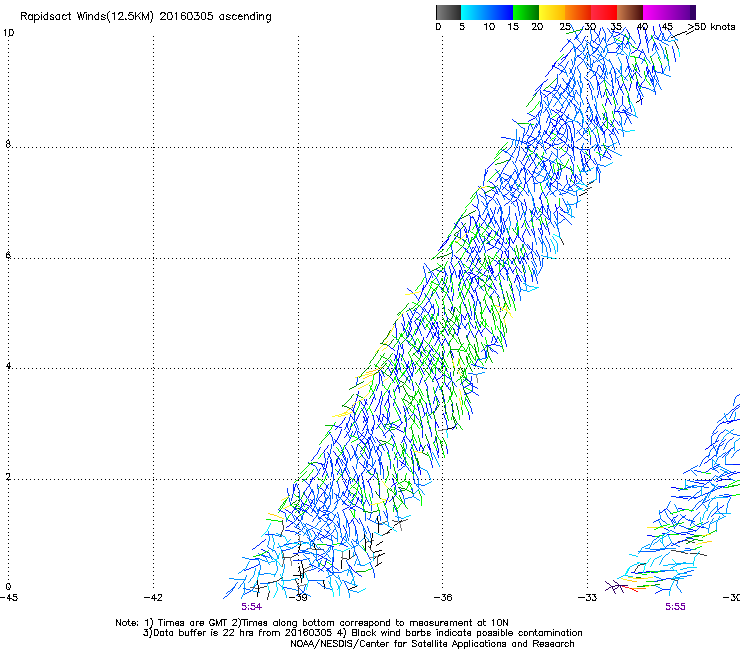Click the 'NOAA/NESDIS/Center for Satellite Applications and Research' credit
The image size is (740, 650).
[x=432, y=644]
